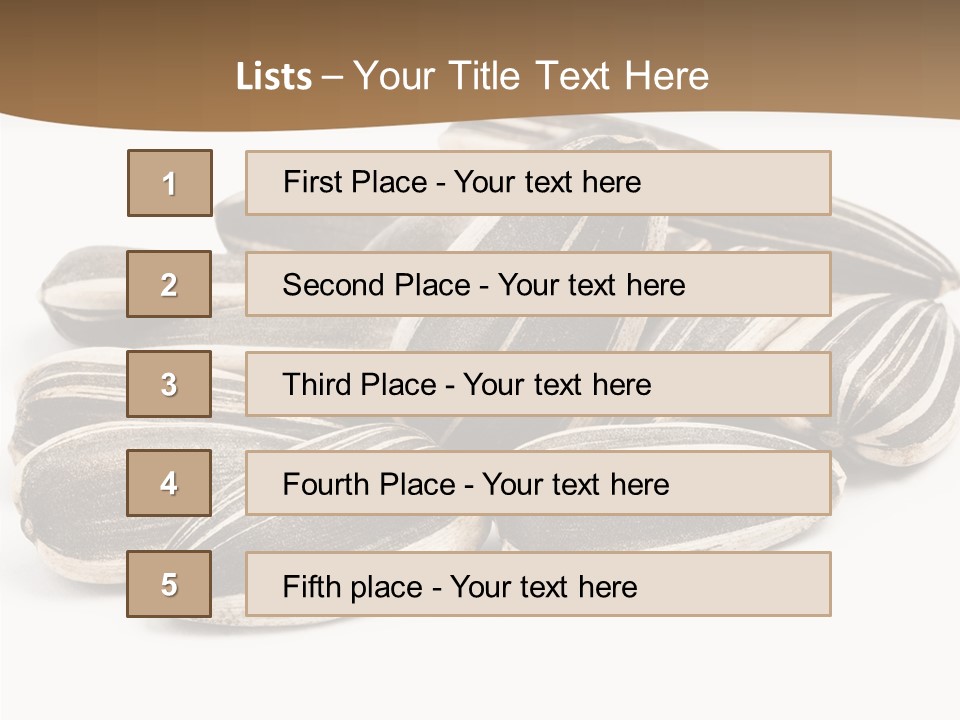Click the Your Title Text Here heading
Screen dimensions: 960x720
[531, 76]
